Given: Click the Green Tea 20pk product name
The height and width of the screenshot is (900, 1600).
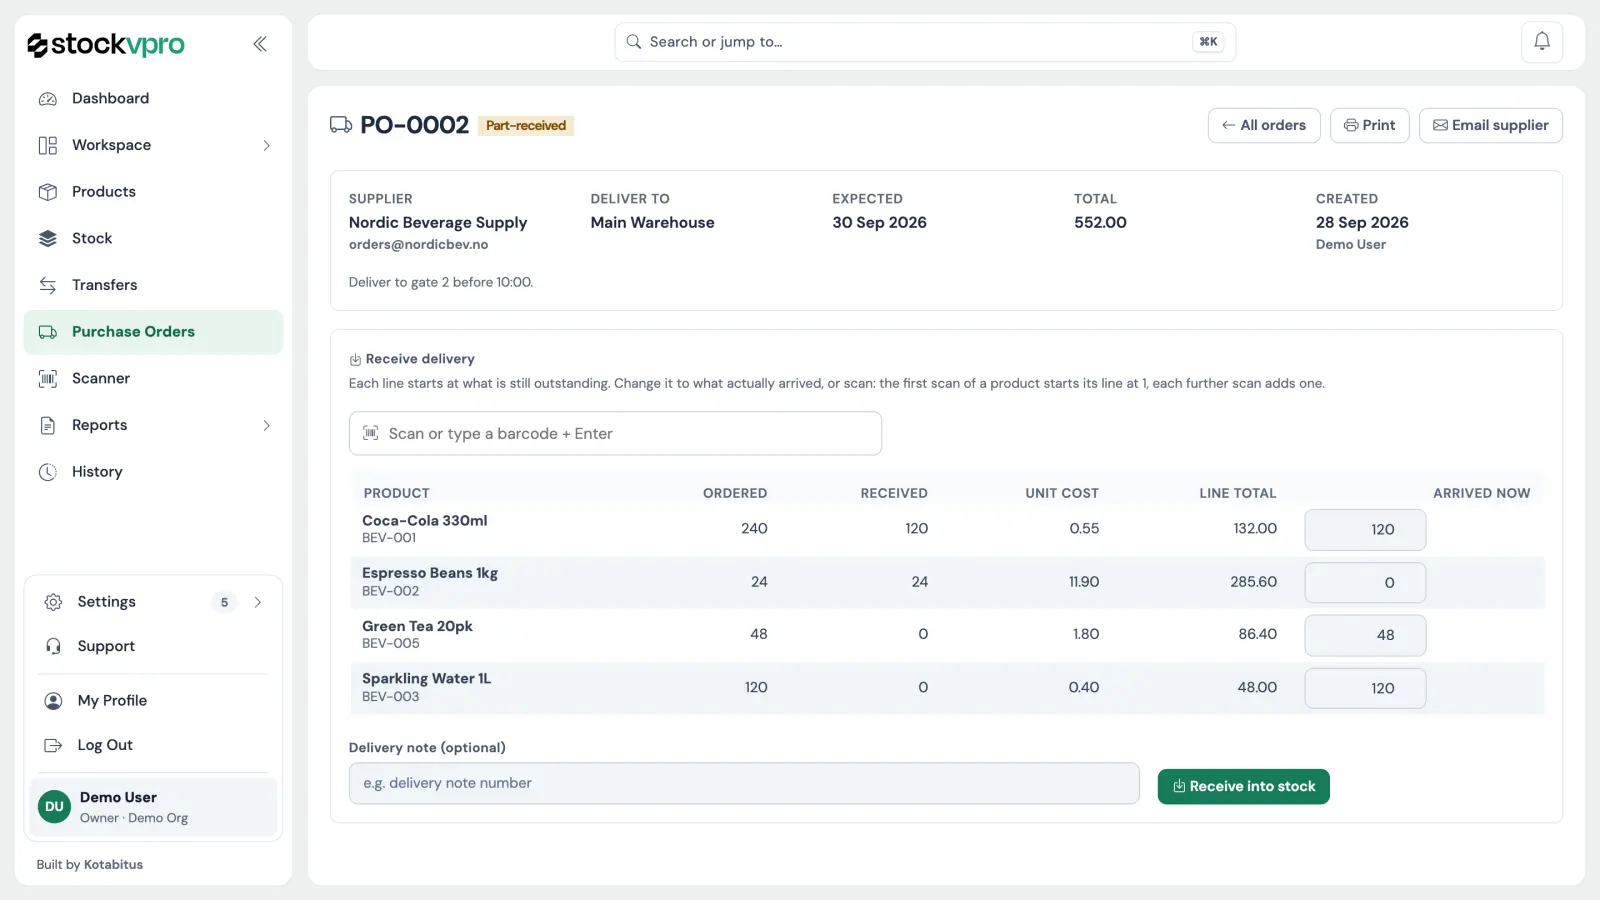Looking at the screenshot, I should 417,626.
